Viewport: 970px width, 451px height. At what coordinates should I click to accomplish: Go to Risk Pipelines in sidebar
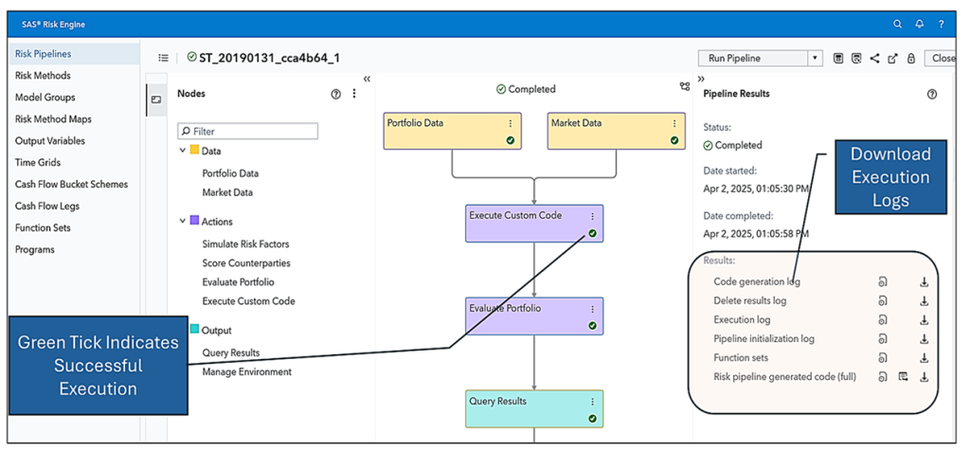[x=74, y=54]
